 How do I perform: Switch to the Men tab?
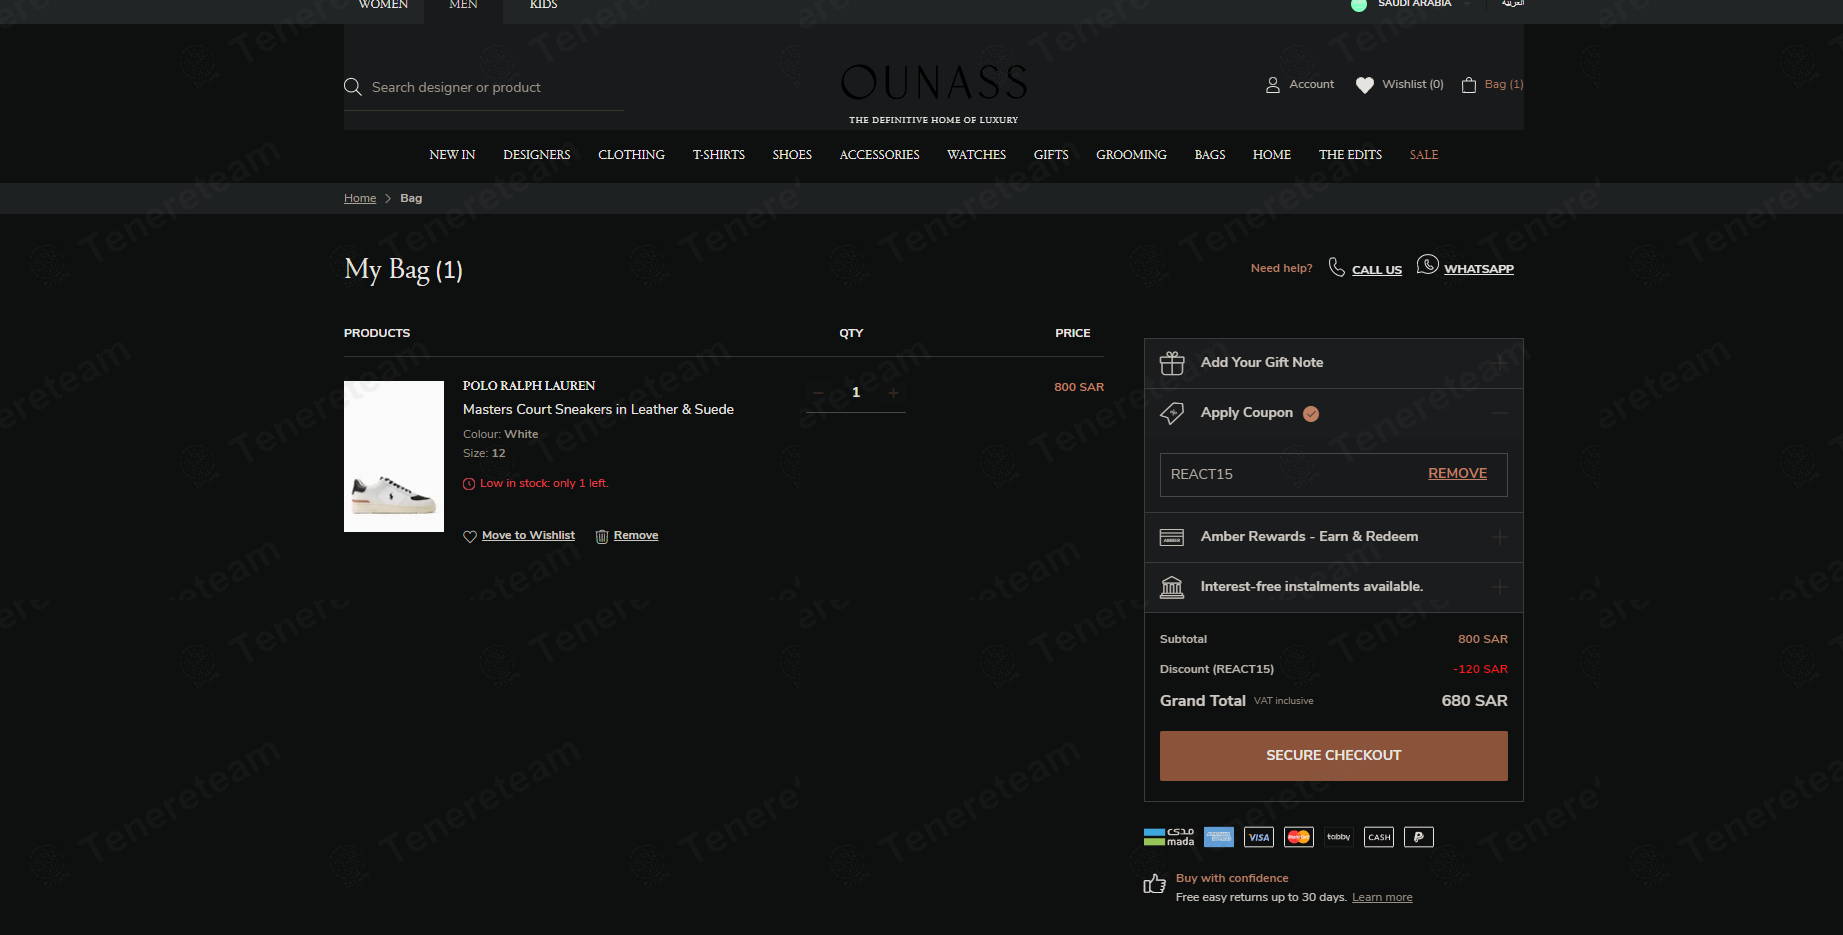463,5
